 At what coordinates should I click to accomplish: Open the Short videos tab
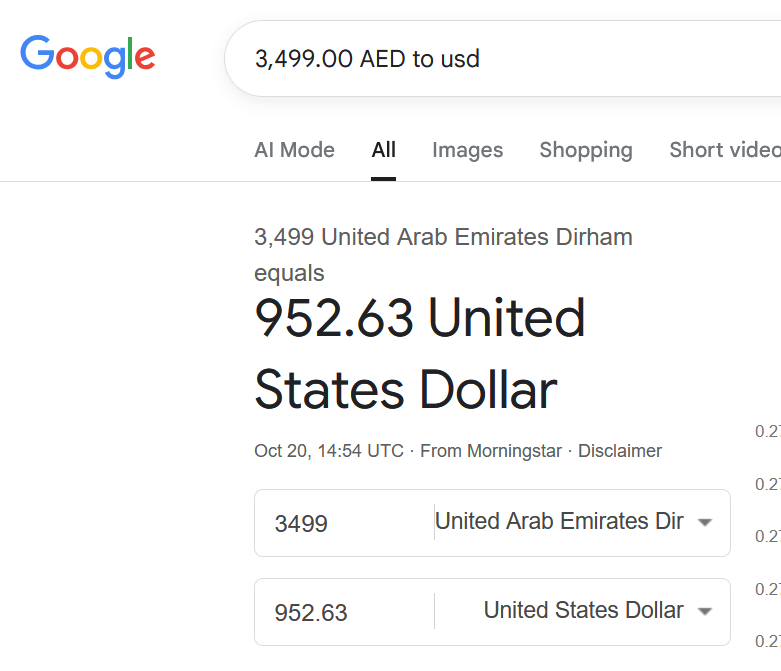(x=724, y=150)
